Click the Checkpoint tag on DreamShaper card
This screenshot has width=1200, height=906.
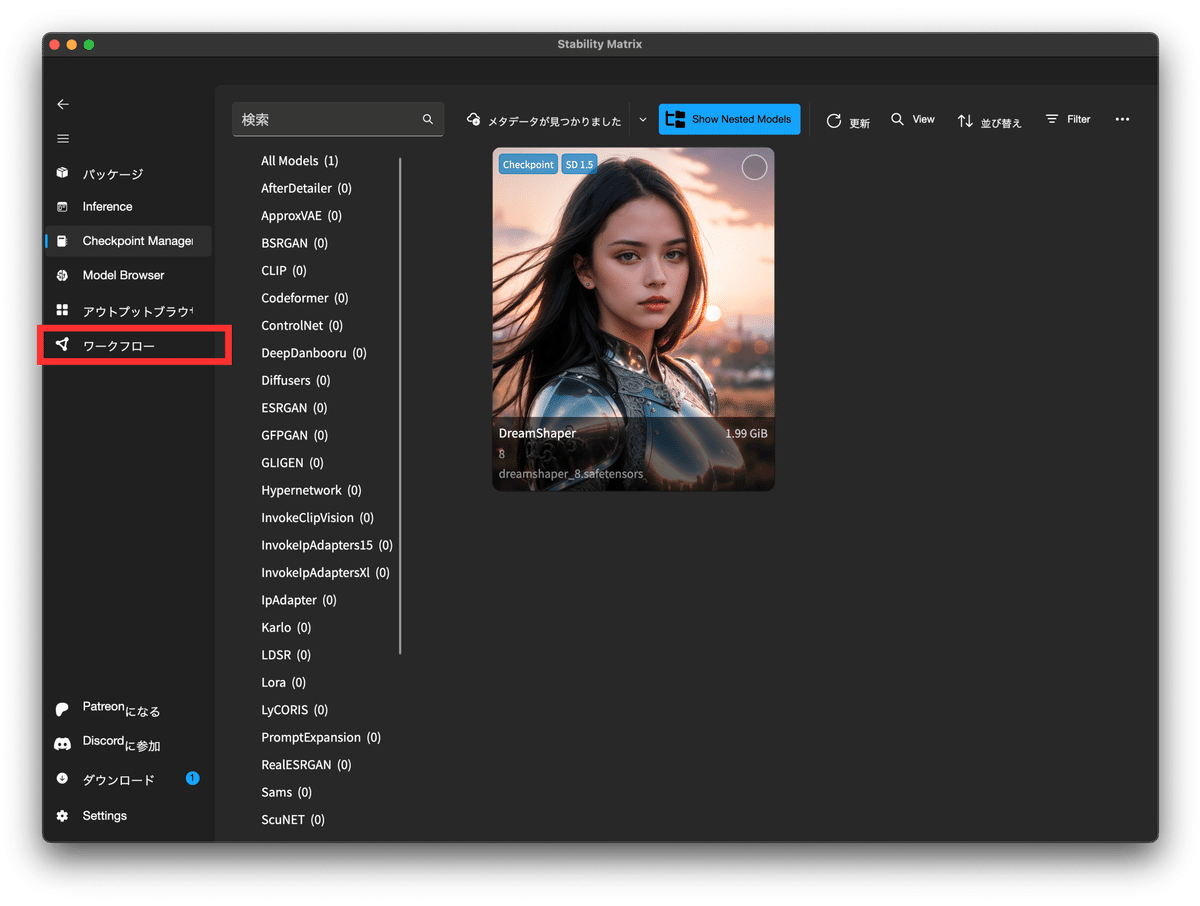pos(528,165)
